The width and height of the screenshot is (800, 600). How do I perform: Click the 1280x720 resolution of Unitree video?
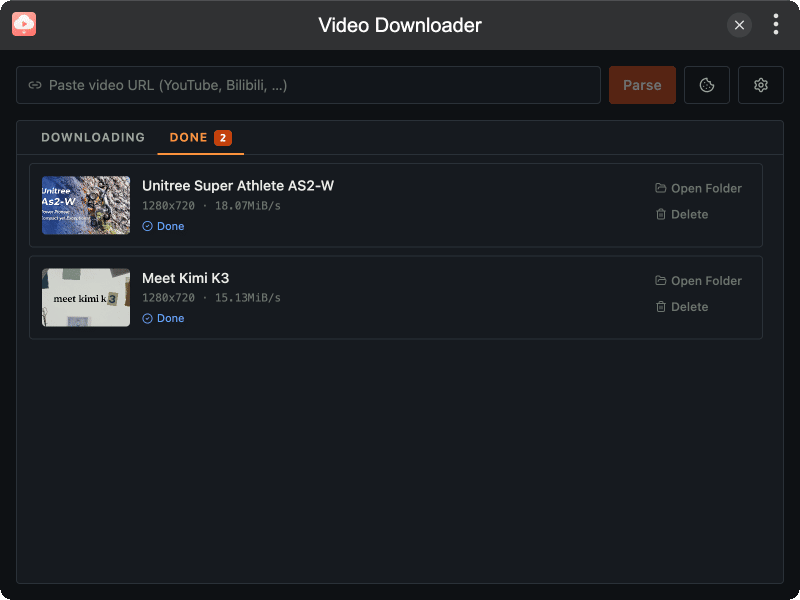pyautogui.click(x=168, y=206)
